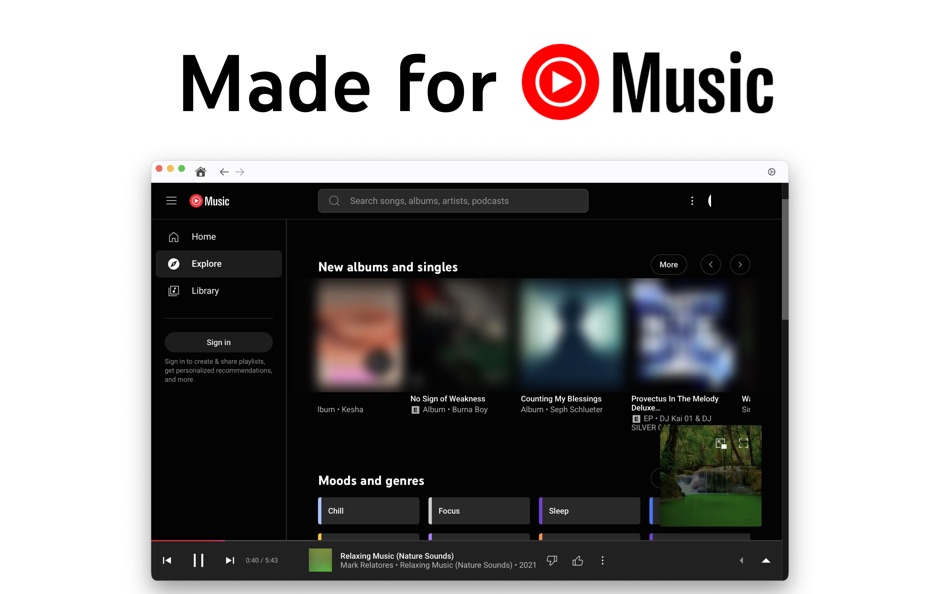
Task: Open Home in the sidebar
Action: (219, 236)
